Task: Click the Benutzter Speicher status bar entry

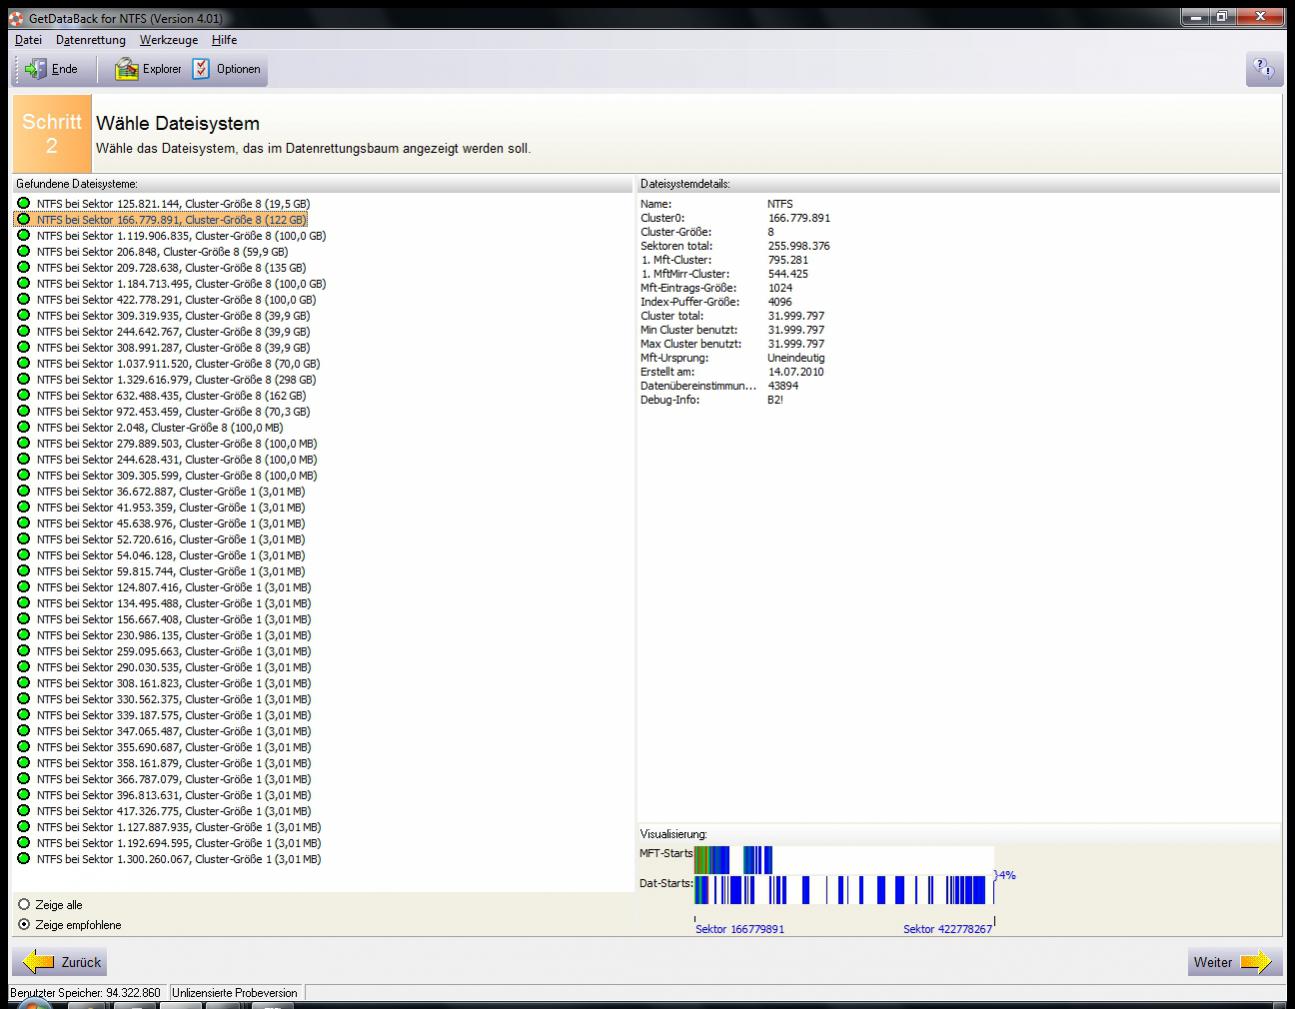Action: [86, 993]
